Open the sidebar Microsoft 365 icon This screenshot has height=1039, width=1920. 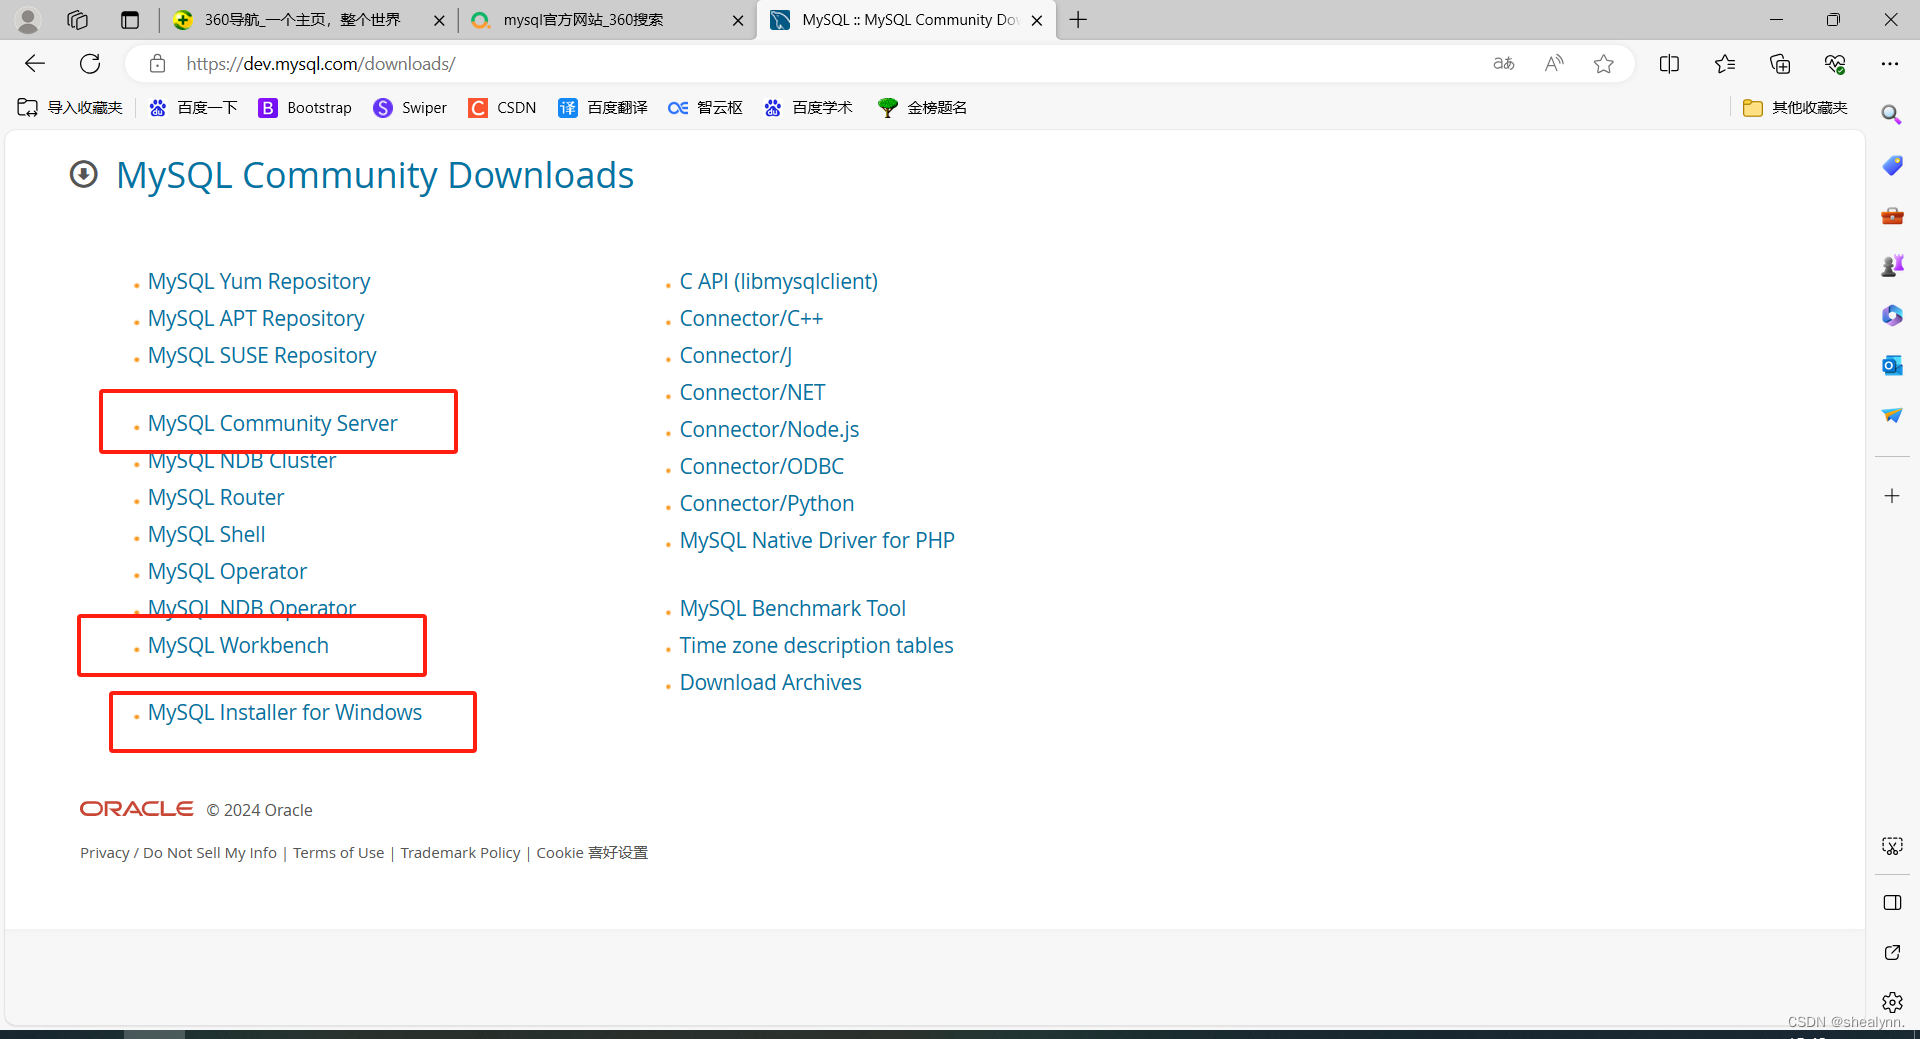click(x=1892, y=315)
